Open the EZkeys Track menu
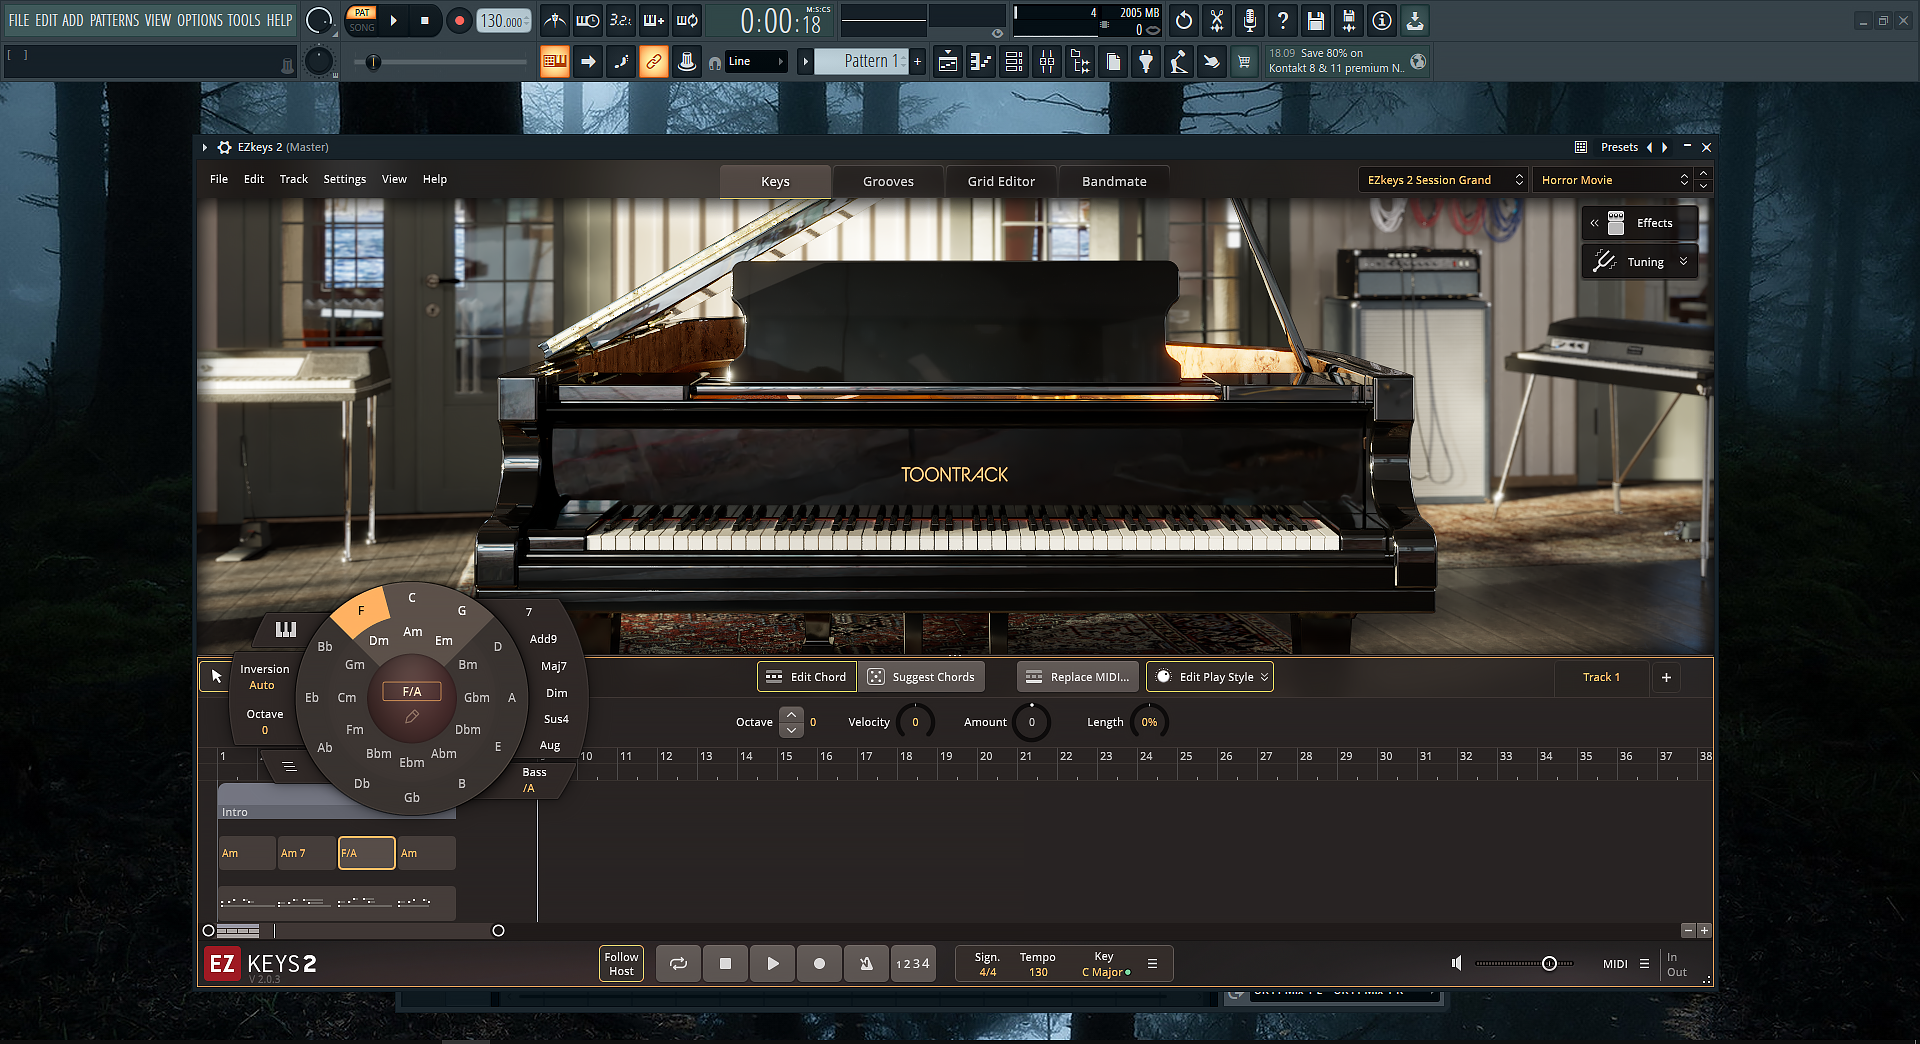 click(x=293, y=179)
